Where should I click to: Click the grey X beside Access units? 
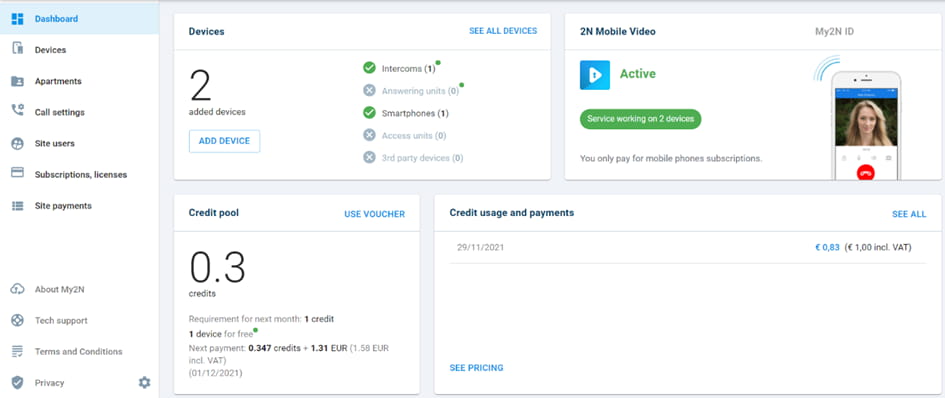coord(369,135)
